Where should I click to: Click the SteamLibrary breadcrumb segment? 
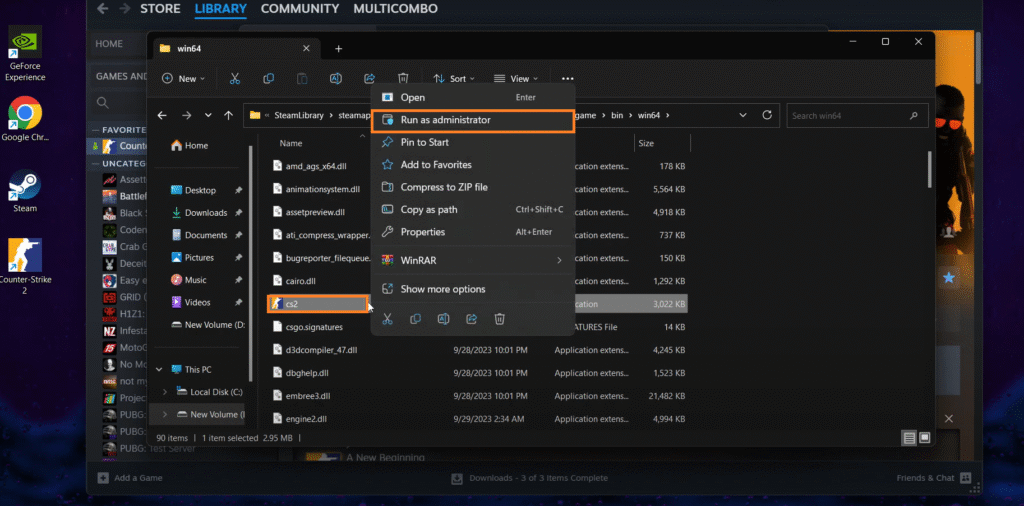pyautogui.click(x=299, y=116)
